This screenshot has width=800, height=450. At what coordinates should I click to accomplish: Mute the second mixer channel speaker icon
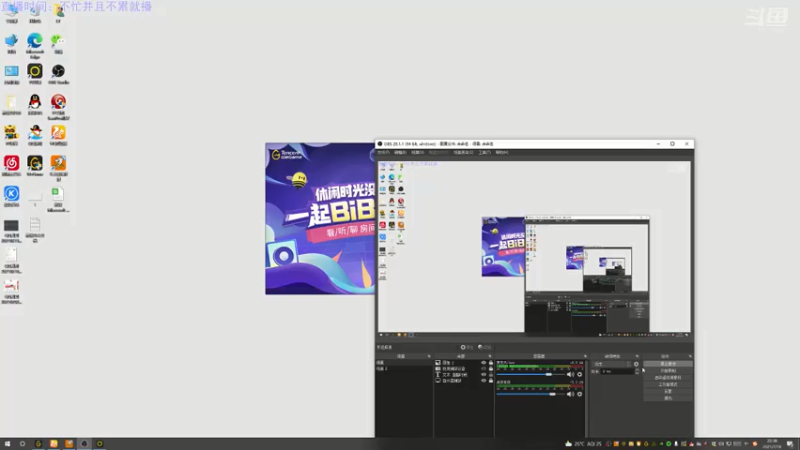click(x=570, y=394)
